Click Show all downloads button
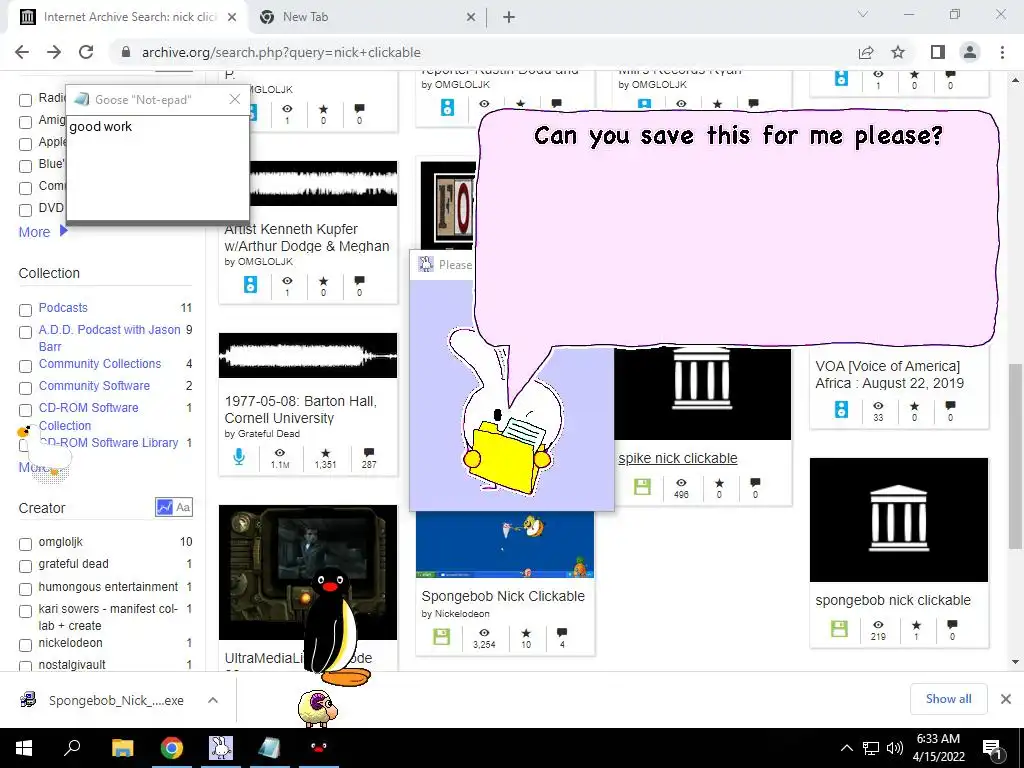 pyautogui.click(x=948, y=699)
